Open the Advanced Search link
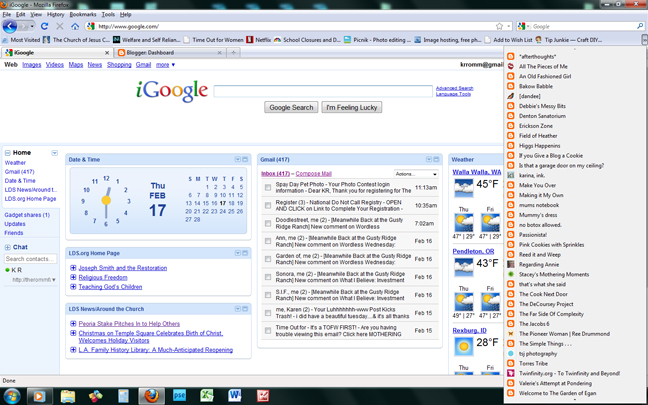The image size is (648, 405). (454, 88)
